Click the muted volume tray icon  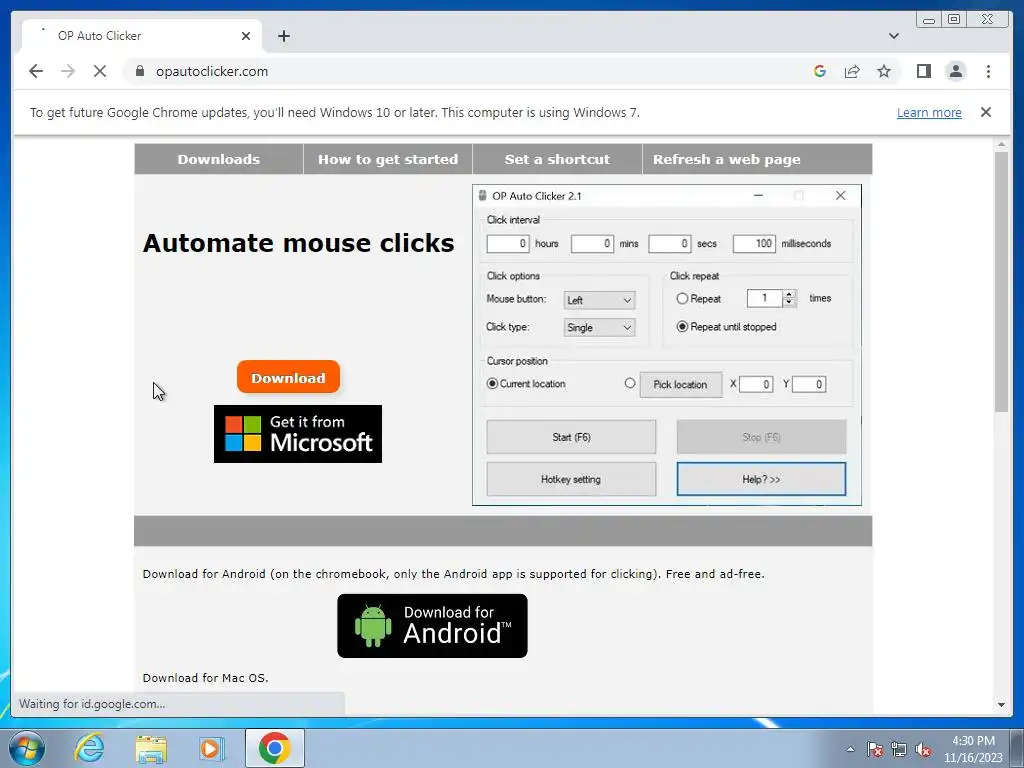pos(923,749)
